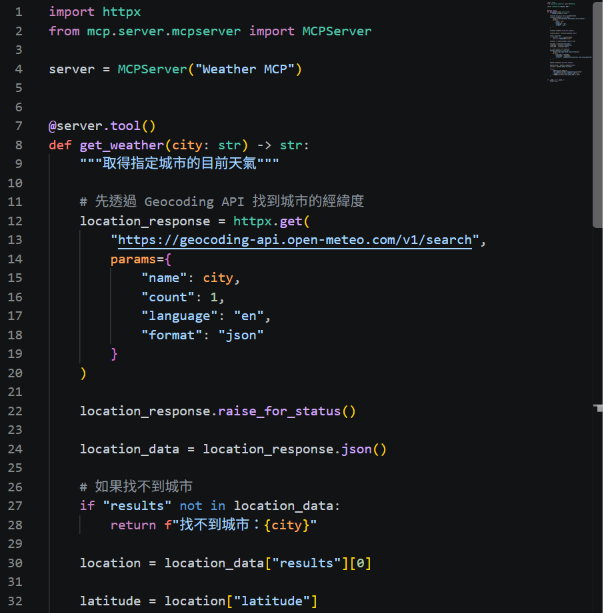Click the closing brace on line 19
Image resolution: width=603 pixels, height=613 pixels.
pyautogui.click(x=114, y=354)
